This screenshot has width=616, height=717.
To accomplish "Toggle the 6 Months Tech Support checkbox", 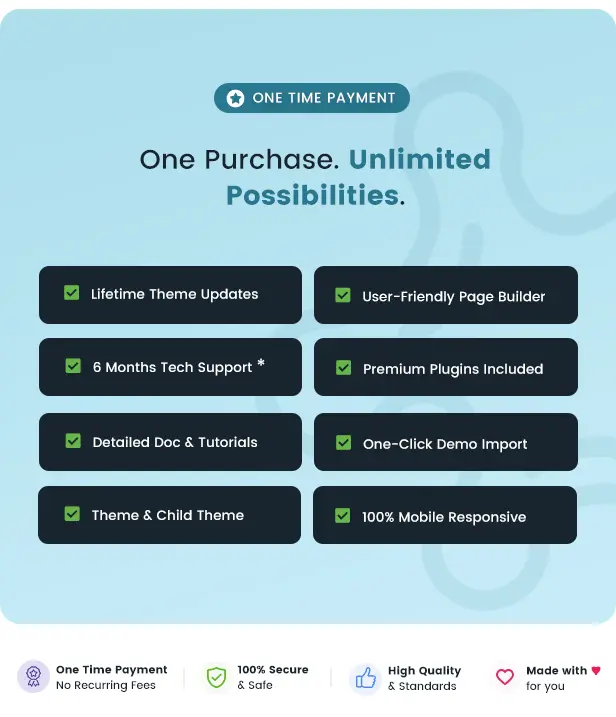I will pyautogui.click(x=73, y=366).
